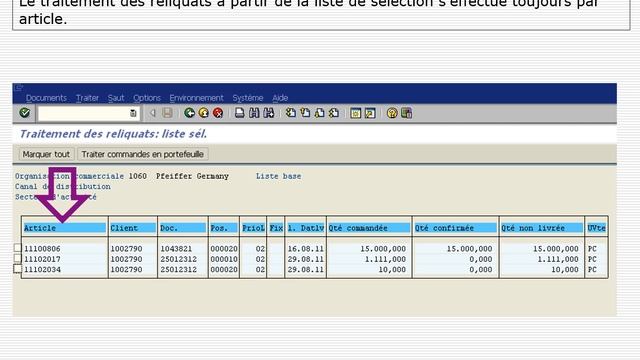The height and width of the screenshot is (360, 640).
Task: Click document number 1043821
Action: coord(176,249)
